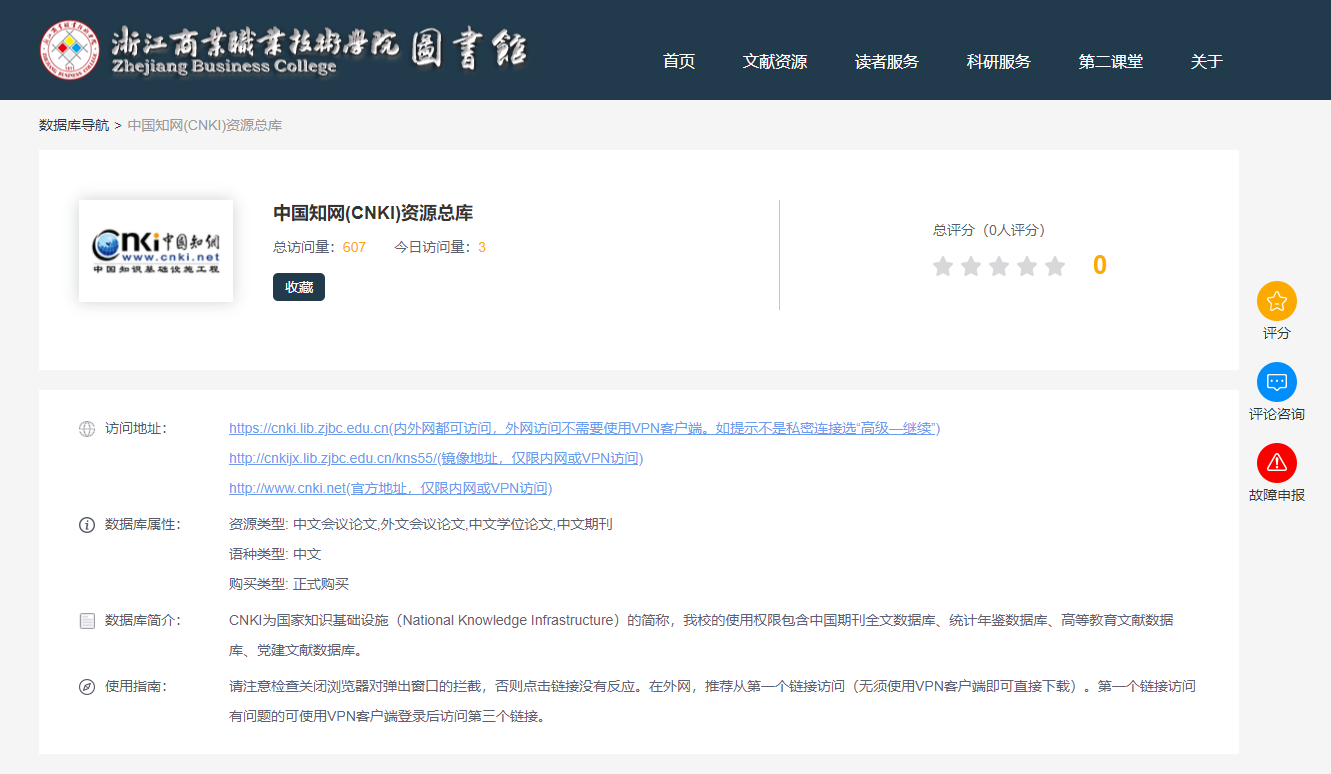Open the 读者服务 navigation dropdown
The width and height of the screenshot is (1331, 774).
pyautogui.click(x=886, y=61)
